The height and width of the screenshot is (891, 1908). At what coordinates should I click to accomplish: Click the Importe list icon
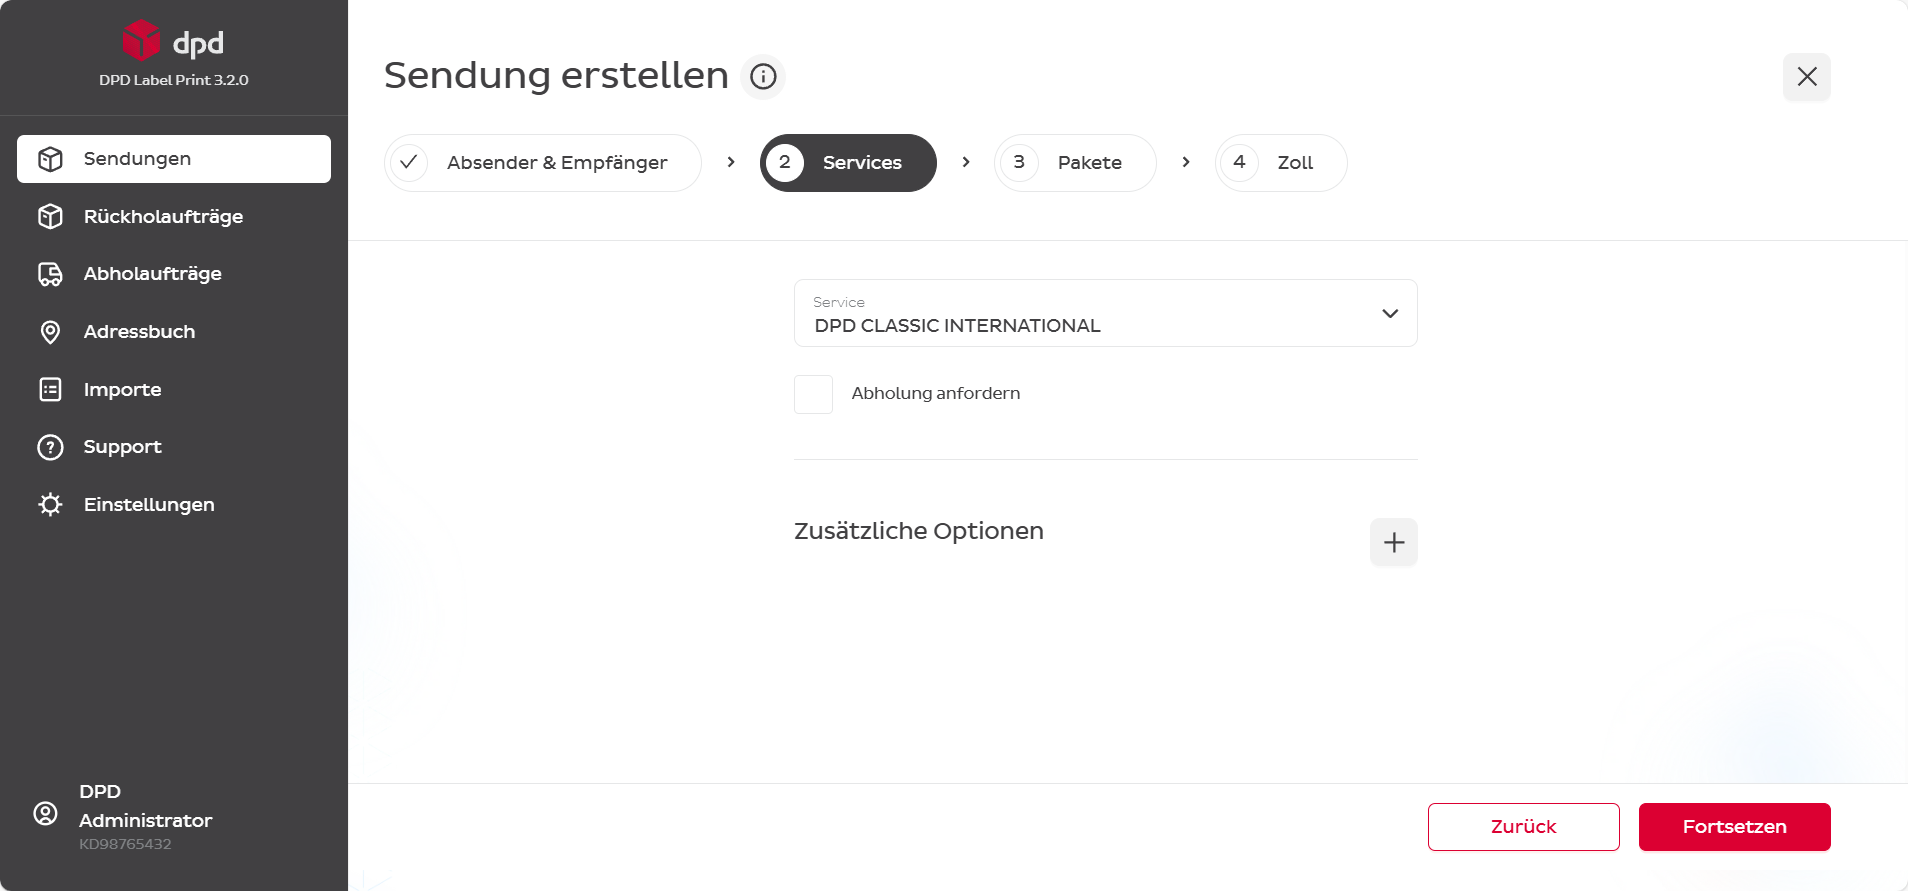pos(50,389)
